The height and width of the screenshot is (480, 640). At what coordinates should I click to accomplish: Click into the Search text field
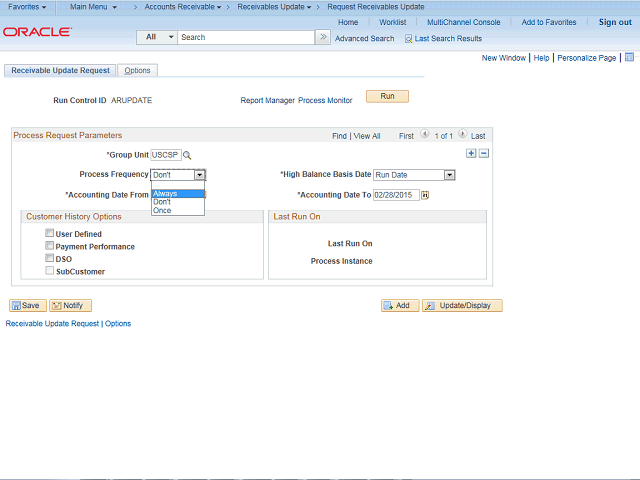point(246,37)
